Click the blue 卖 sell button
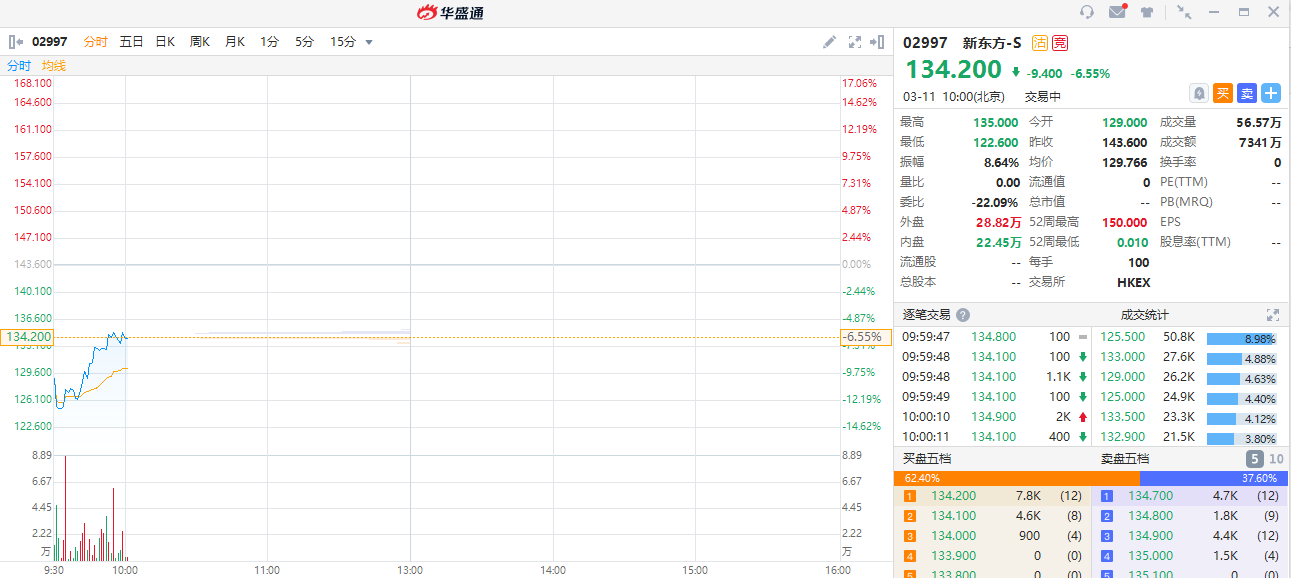 coord(1247,93)
